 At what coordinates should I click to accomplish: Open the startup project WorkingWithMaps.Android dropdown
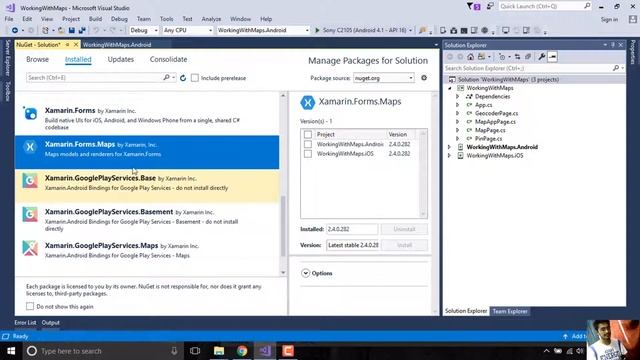point(263,30)
